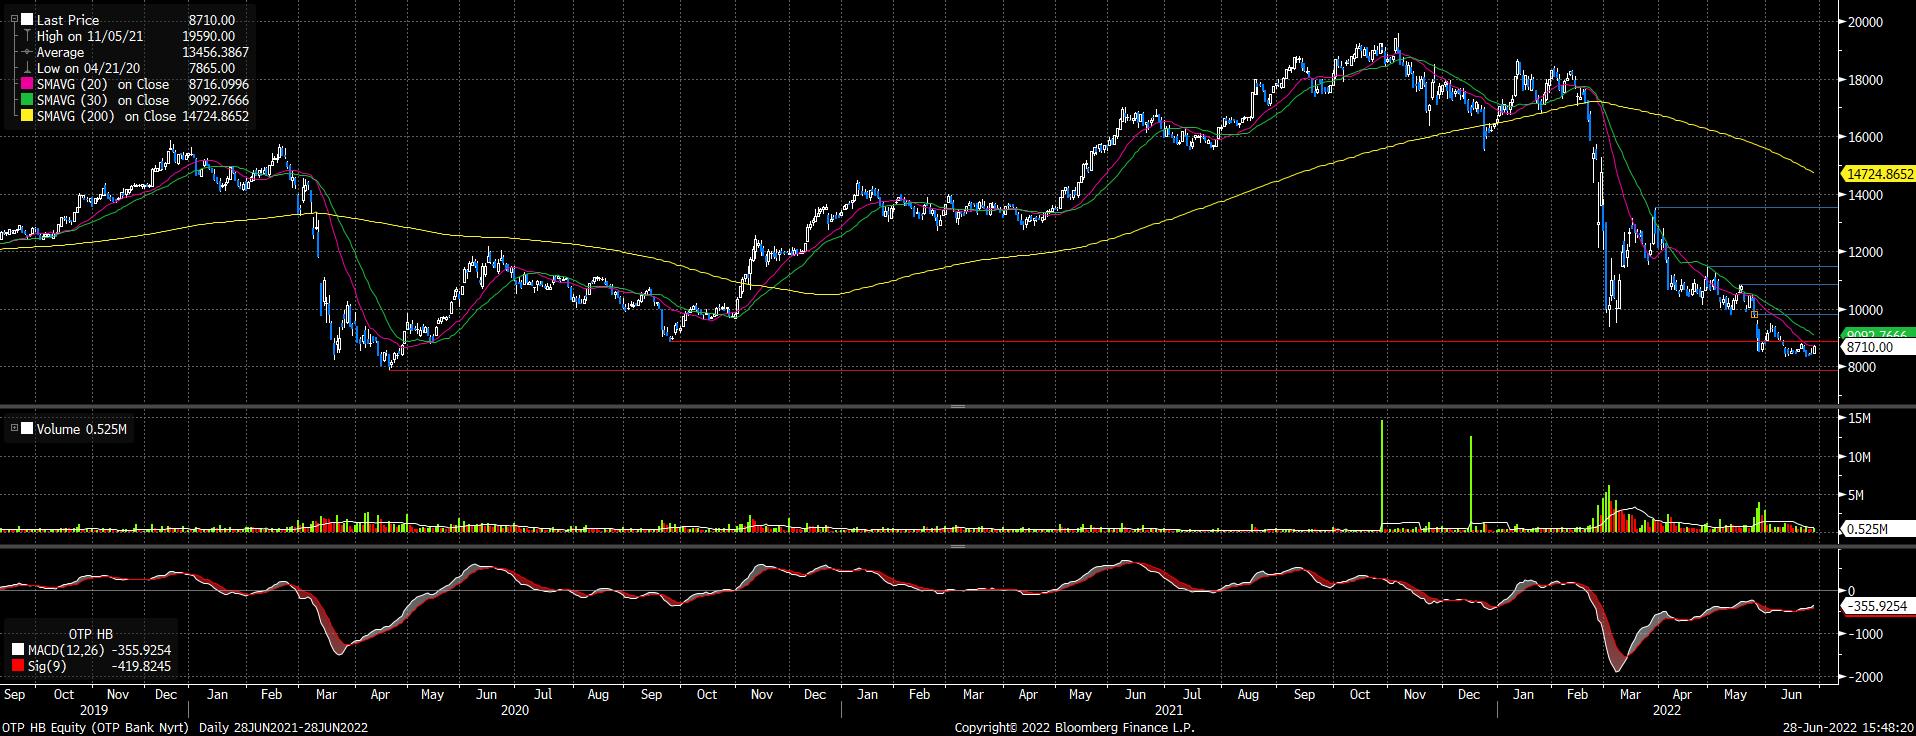Click the magenta SMAVG (20) color swatch
This screenshot has height=736, width=1916.
click(x=27, y=84)
